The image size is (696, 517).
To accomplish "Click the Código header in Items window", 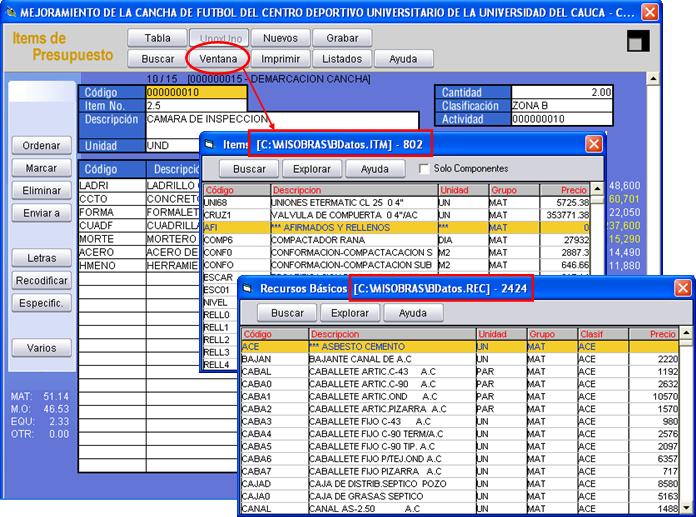I will pyautogui.click(x=237, y=190).
